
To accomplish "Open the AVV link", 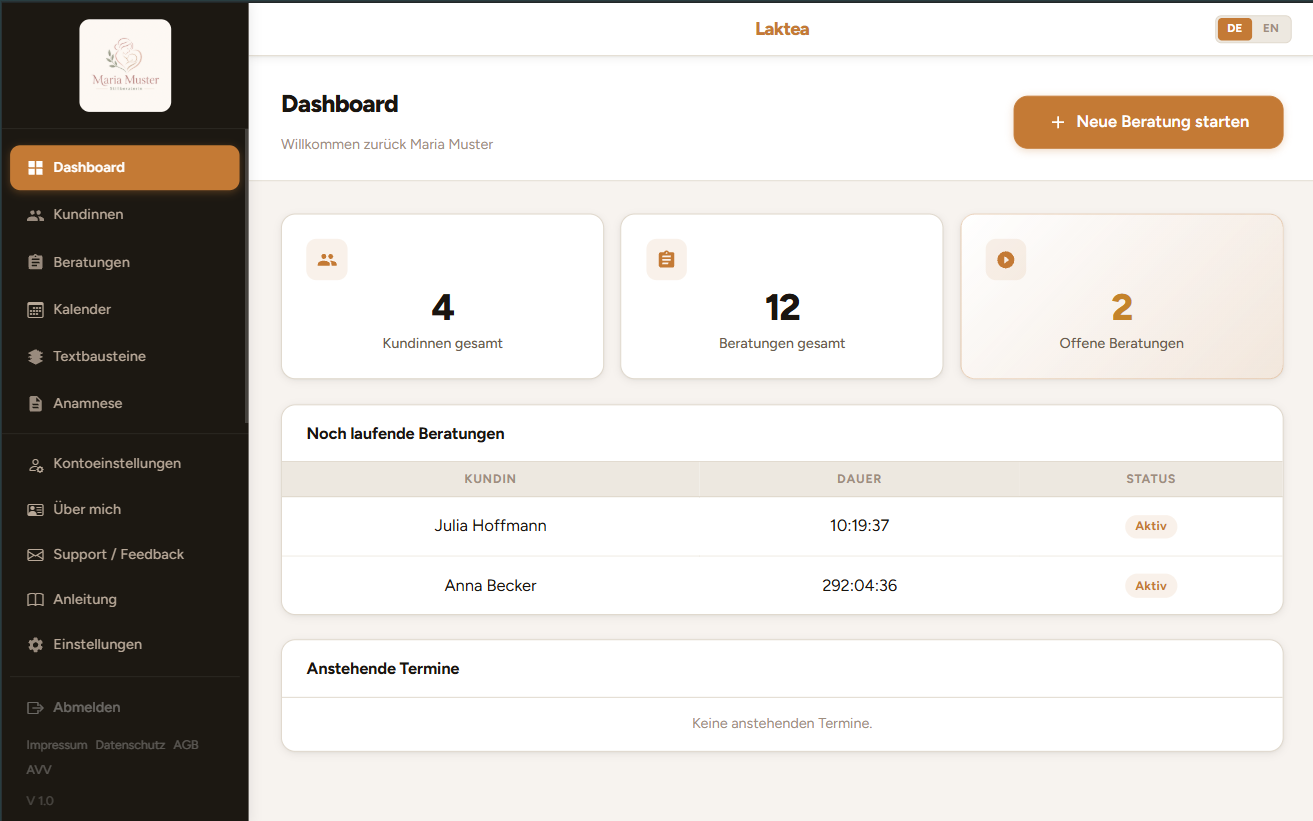I will 39,770.
